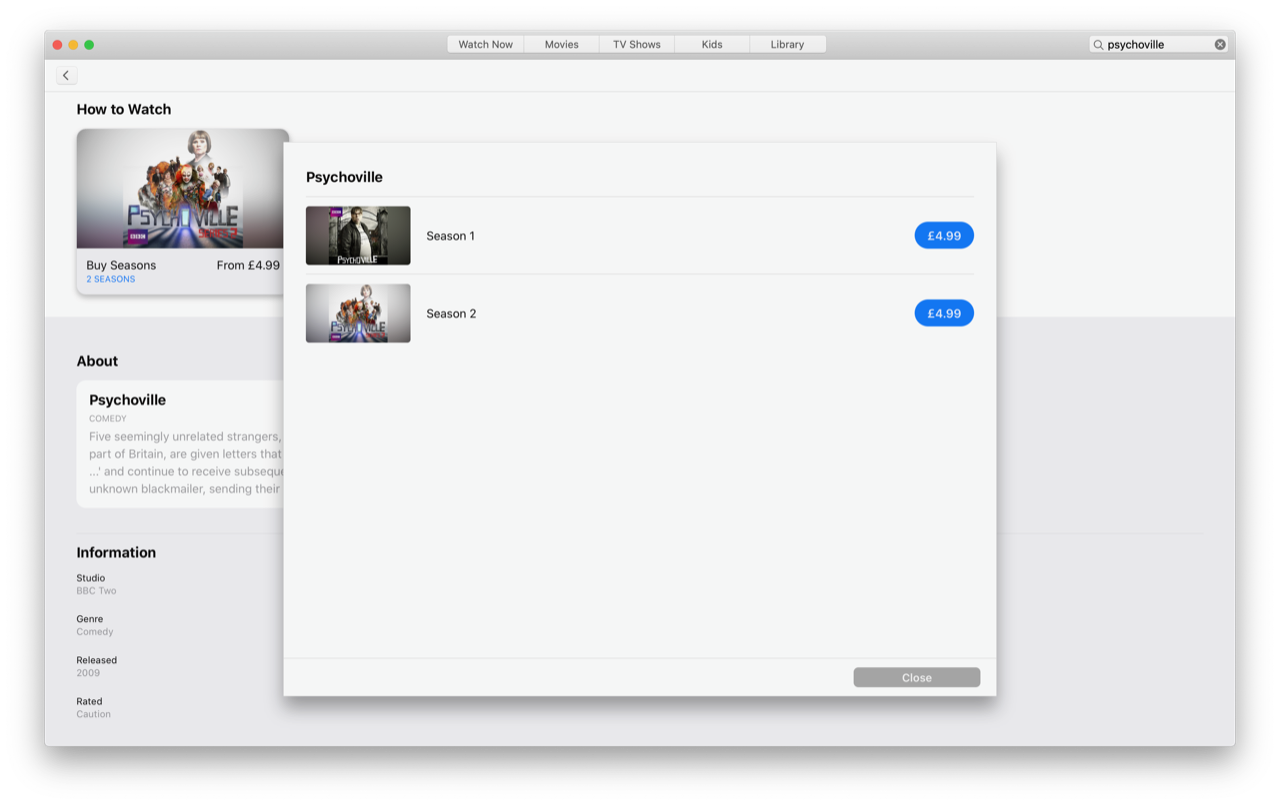Image resolution: width=1280 pixels, height=805 pixels.
Task: Select the TV Shows tab
Action: click(637, 44)
